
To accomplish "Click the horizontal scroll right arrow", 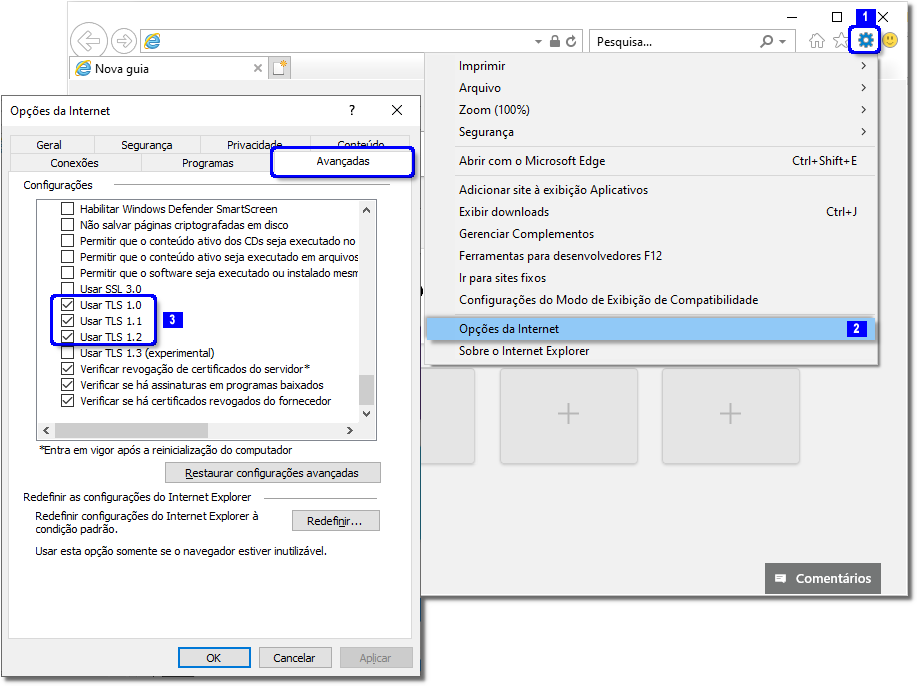I will (350, 430).
